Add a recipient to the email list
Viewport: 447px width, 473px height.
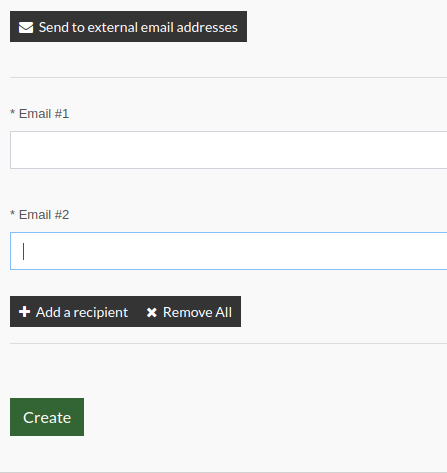coord(73,312)
